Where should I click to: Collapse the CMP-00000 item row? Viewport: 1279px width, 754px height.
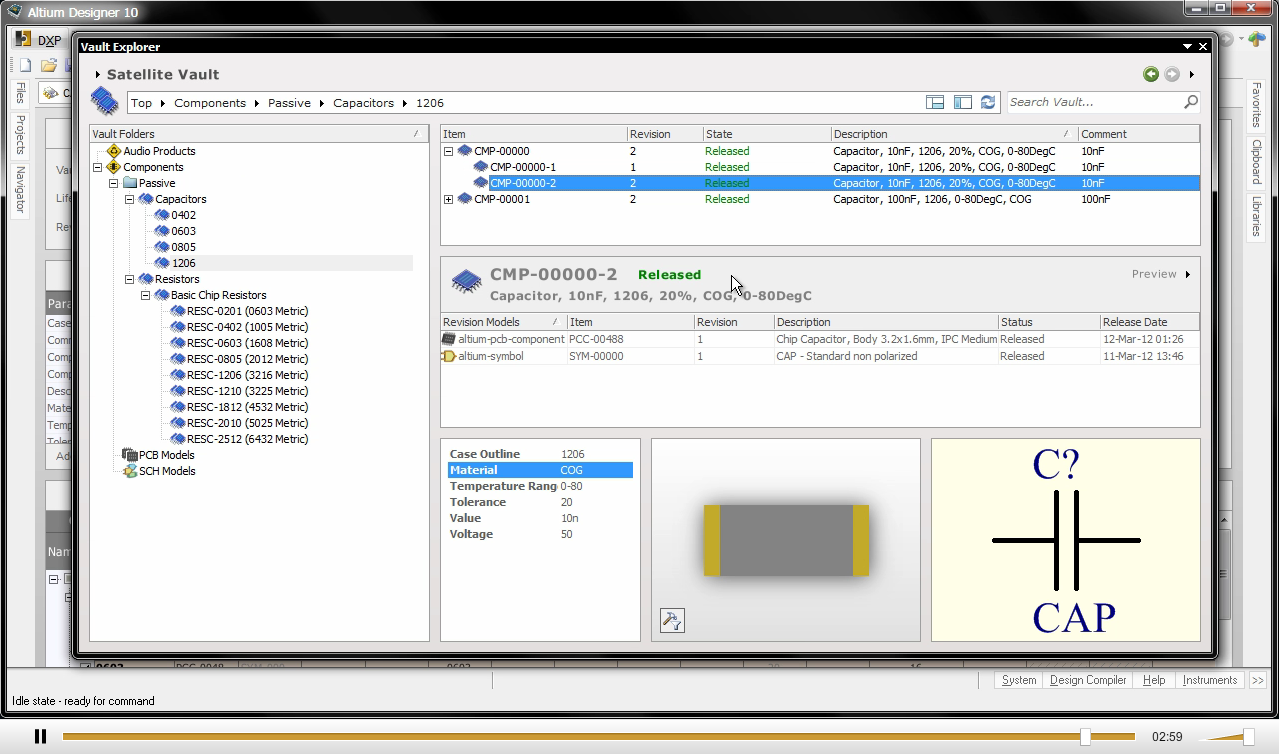[449, 151]
